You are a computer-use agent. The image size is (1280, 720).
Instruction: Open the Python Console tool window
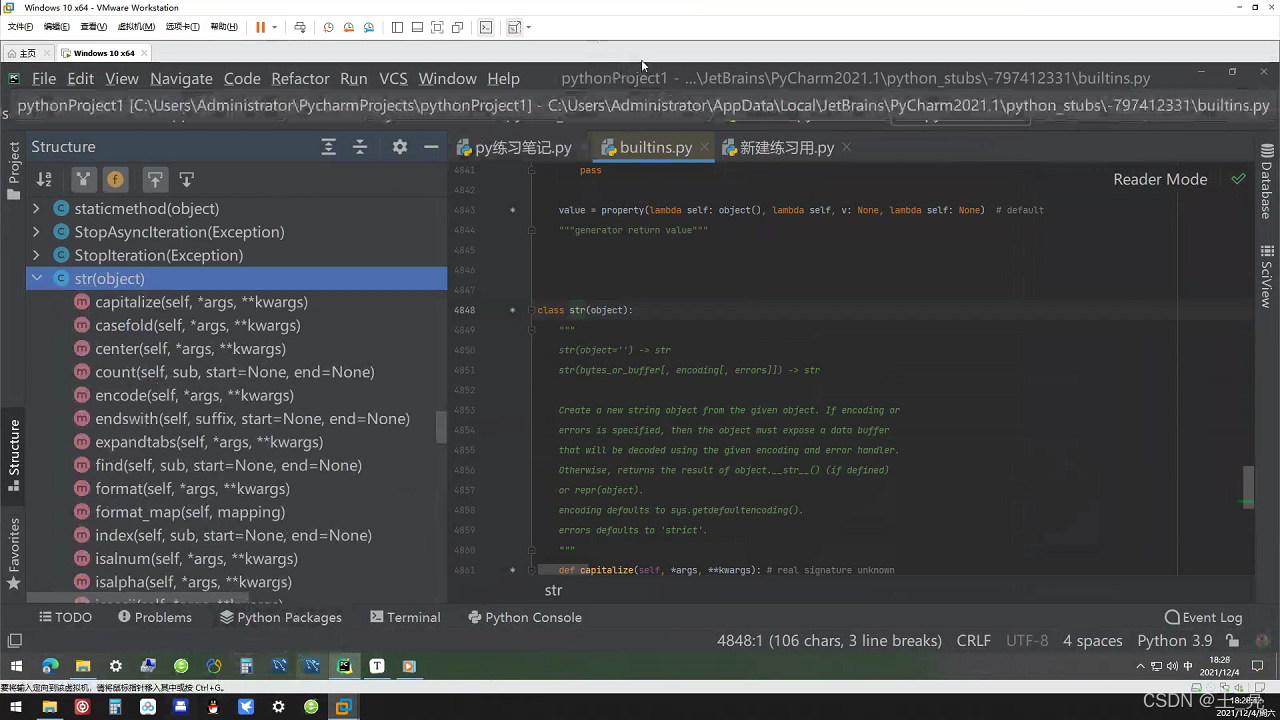pyautogui.click(x=525, y=617)
